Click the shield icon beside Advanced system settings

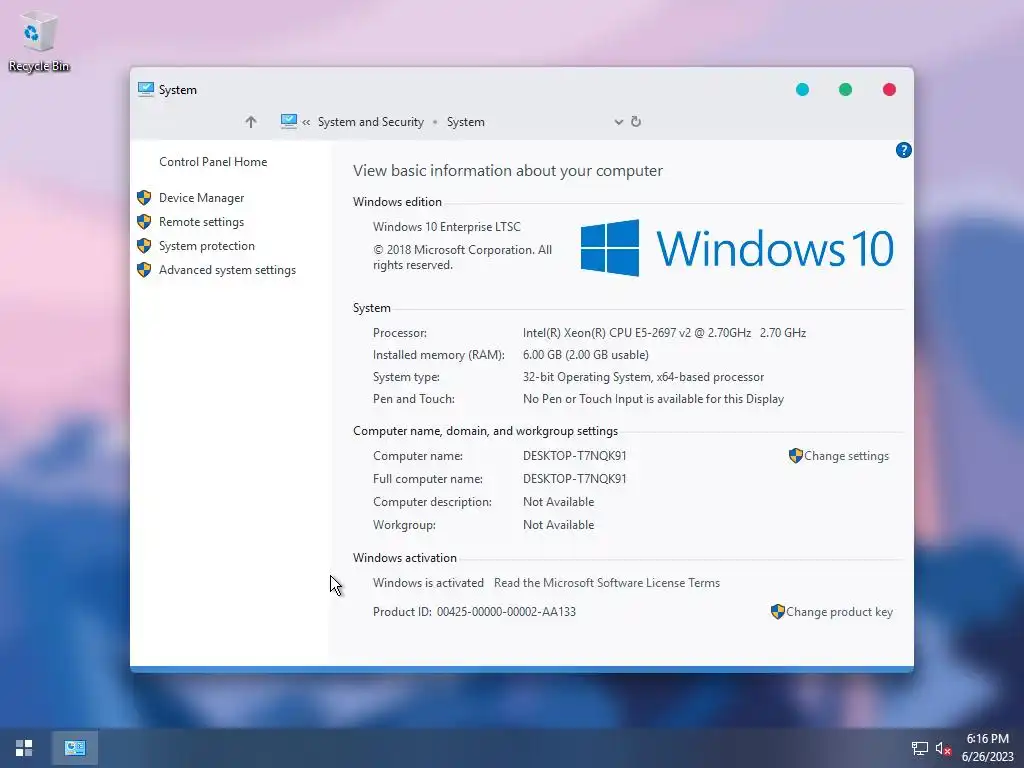click(144, 270)
